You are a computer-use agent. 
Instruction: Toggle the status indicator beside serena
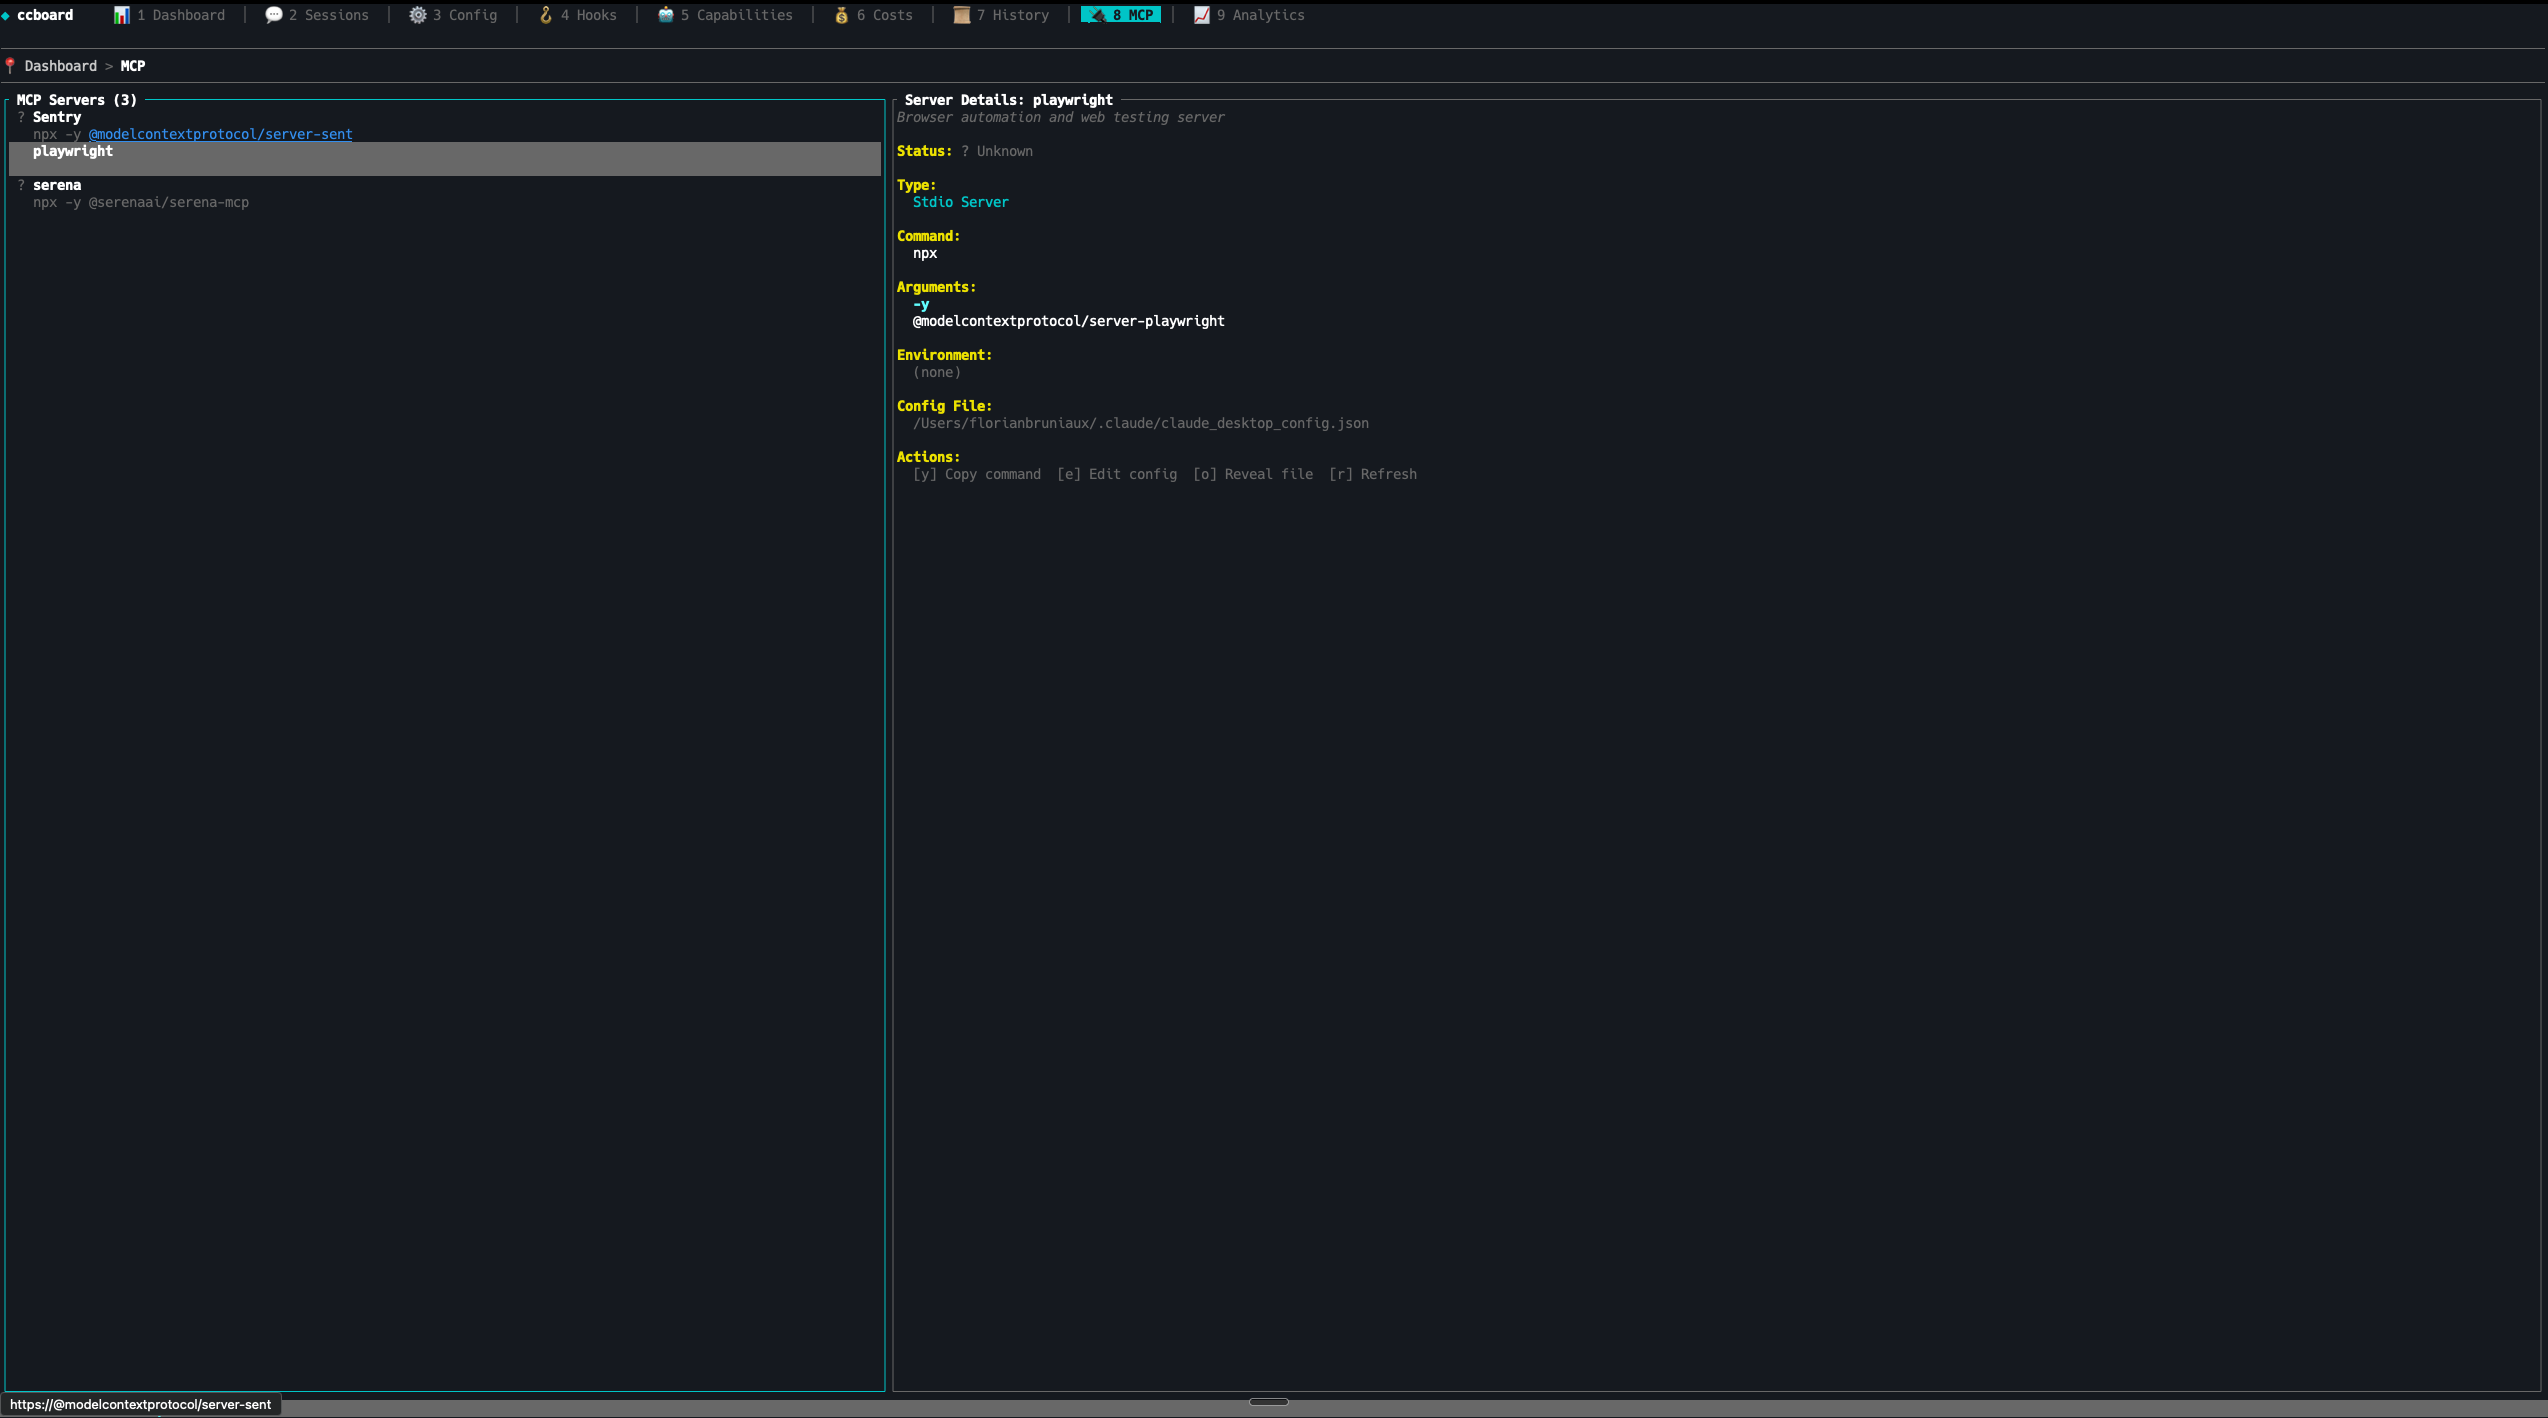tap(21, 185)
